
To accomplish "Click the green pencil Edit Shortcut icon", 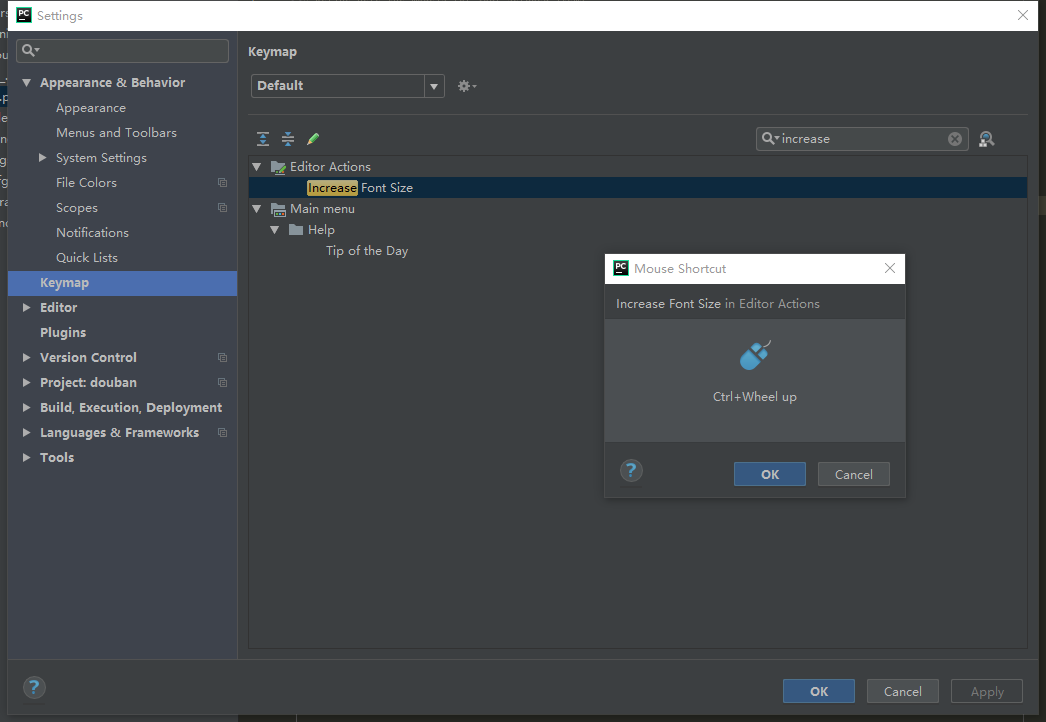I will [x=312, y=138].
